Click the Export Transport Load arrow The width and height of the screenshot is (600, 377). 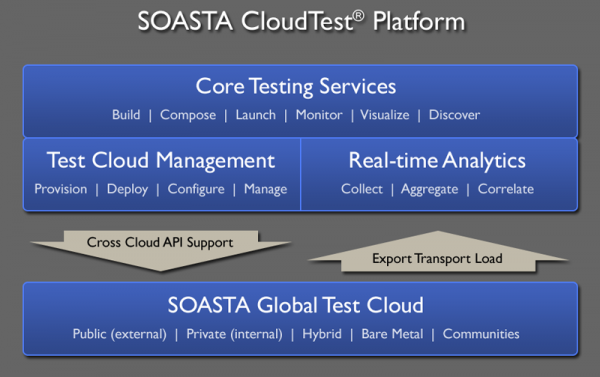(438, 253)
